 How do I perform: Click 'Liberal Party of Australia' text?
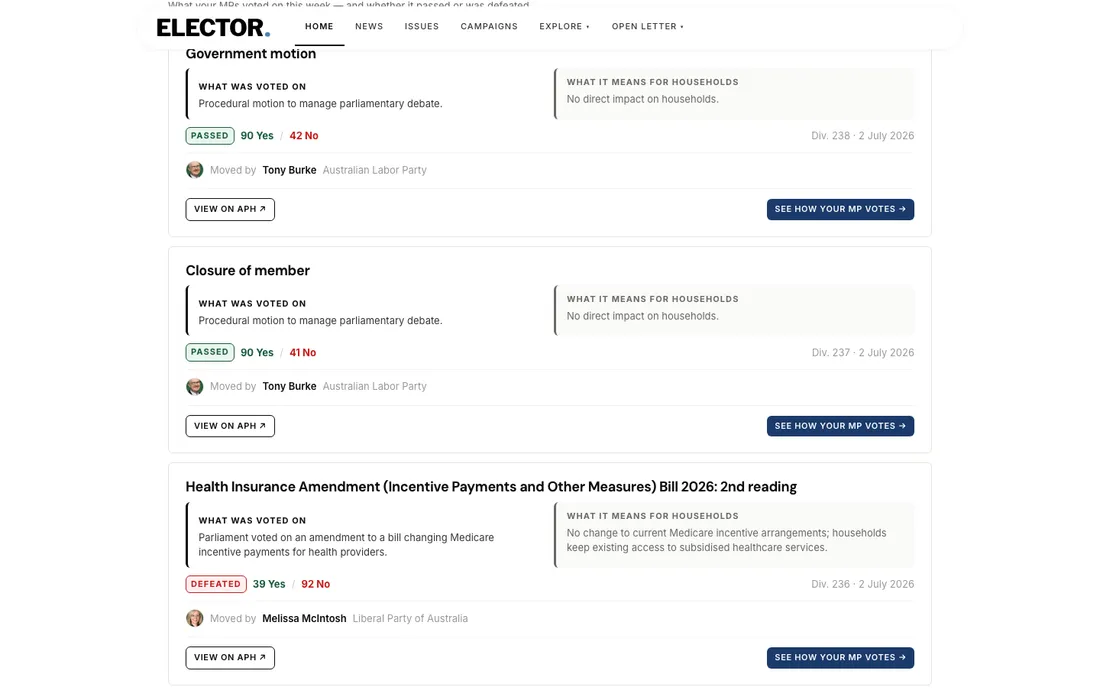click(x=410, y=619)
